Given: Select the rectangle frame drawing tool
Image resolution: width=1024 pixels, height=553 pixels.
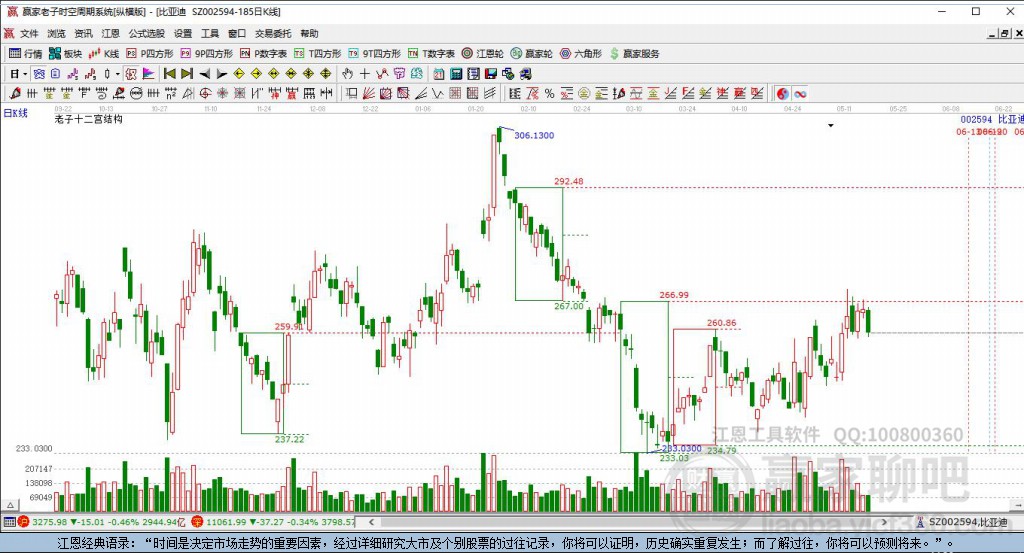Looking at the screenshot, I should pos(351,94).
